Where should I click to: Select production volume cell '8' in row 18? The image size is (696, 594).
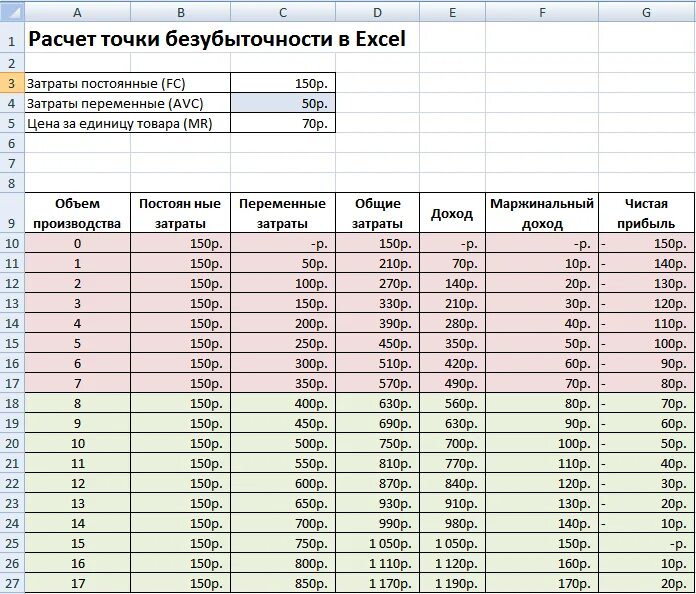pyautogui.click(x=77, y=403)
